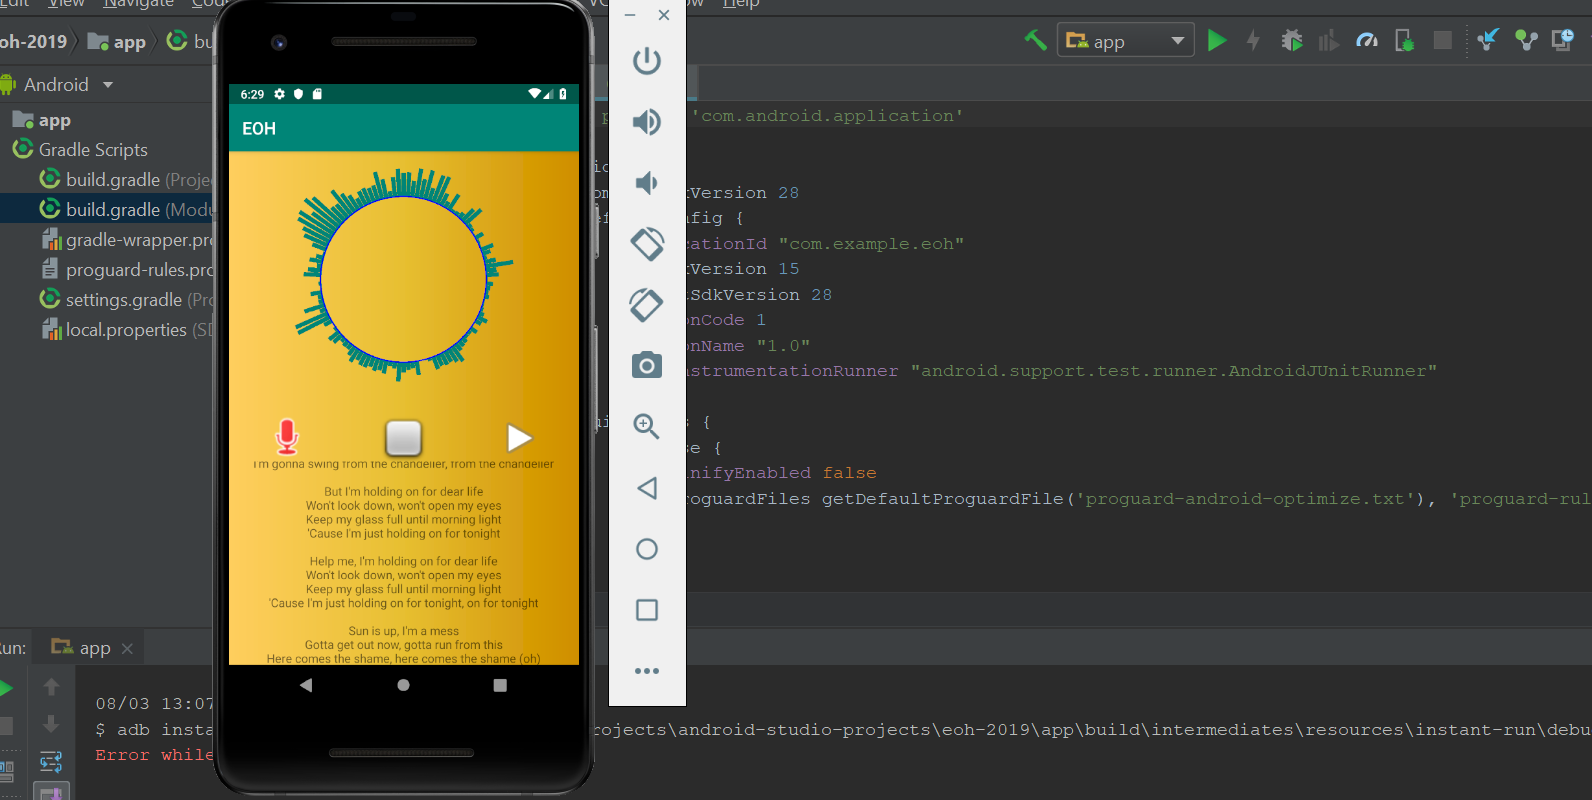
Task: Open the Navigate menu
Action: click(138, 4)
